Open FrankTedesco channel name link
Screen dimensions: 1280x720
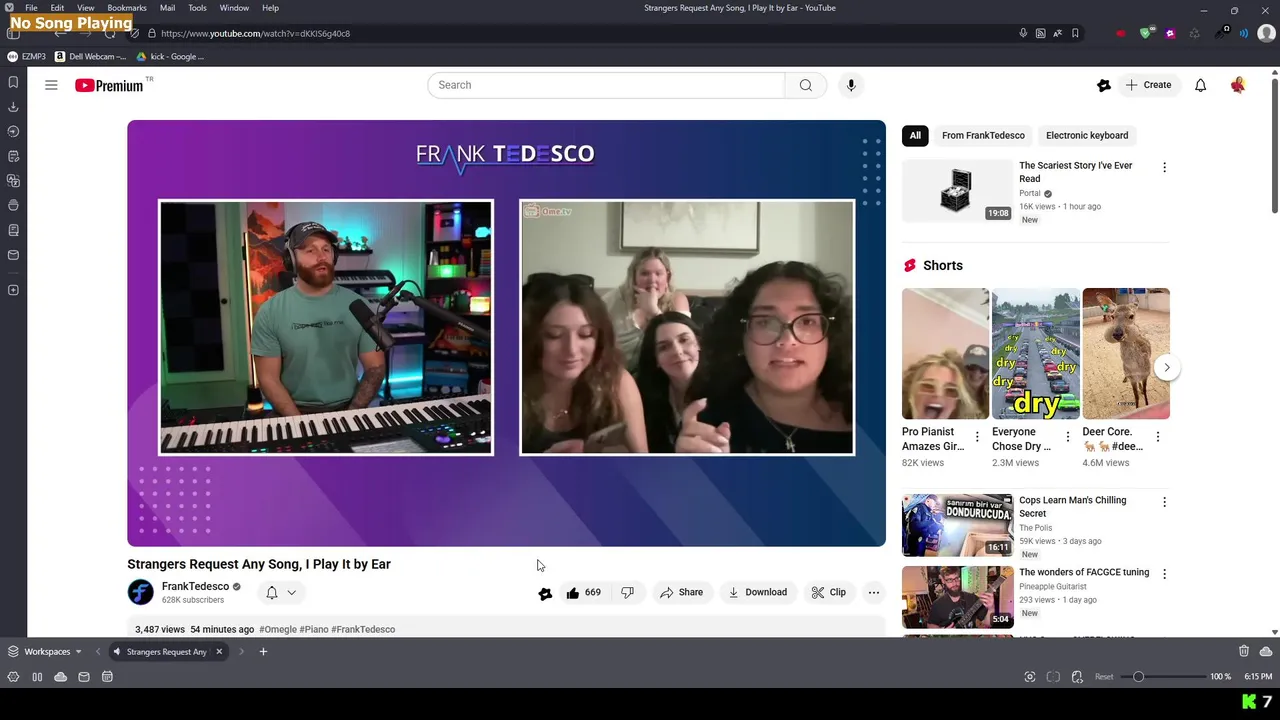[x=195, y=587]
